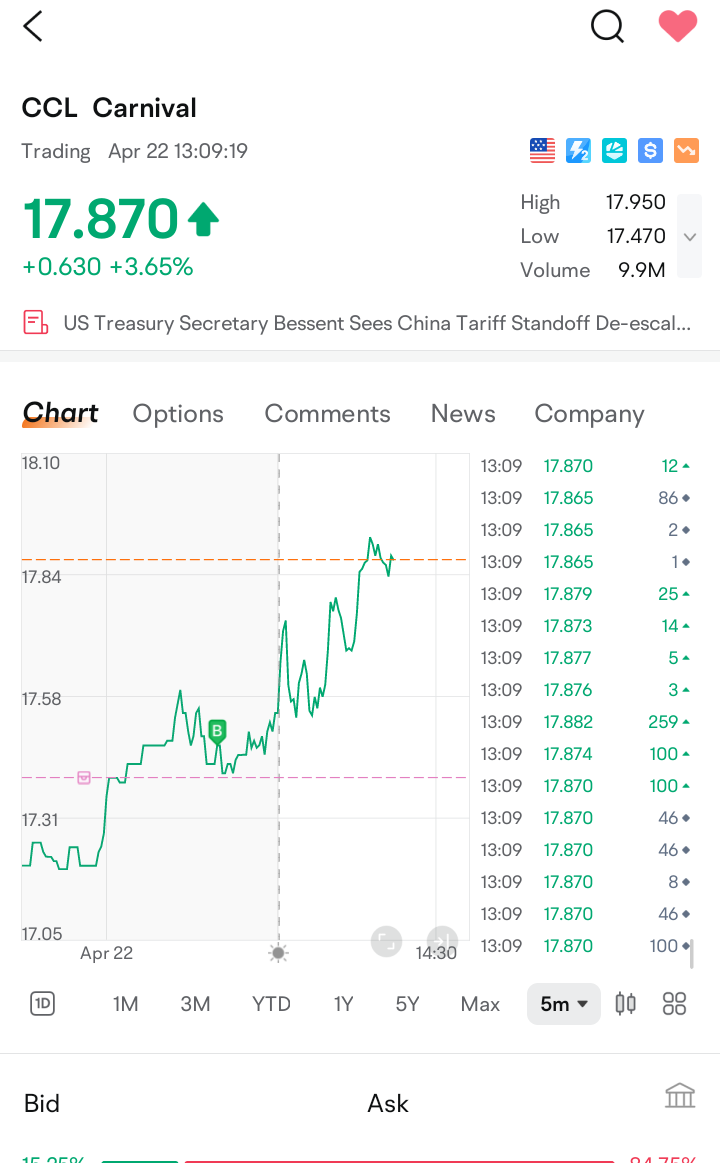This screenshot has height=1163, width=720.
Task: Tap the blue lightning Level 2 icon
Action: [x=578, y=151]
